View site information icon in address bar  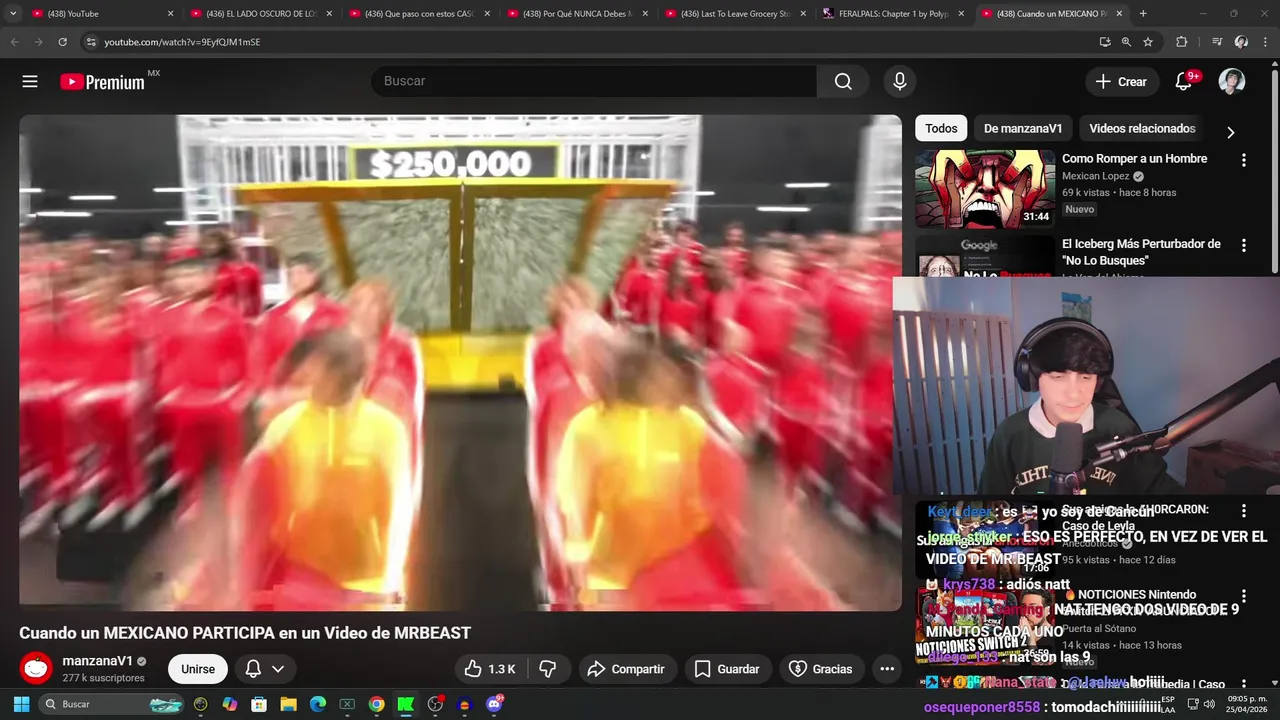point(91,42)
